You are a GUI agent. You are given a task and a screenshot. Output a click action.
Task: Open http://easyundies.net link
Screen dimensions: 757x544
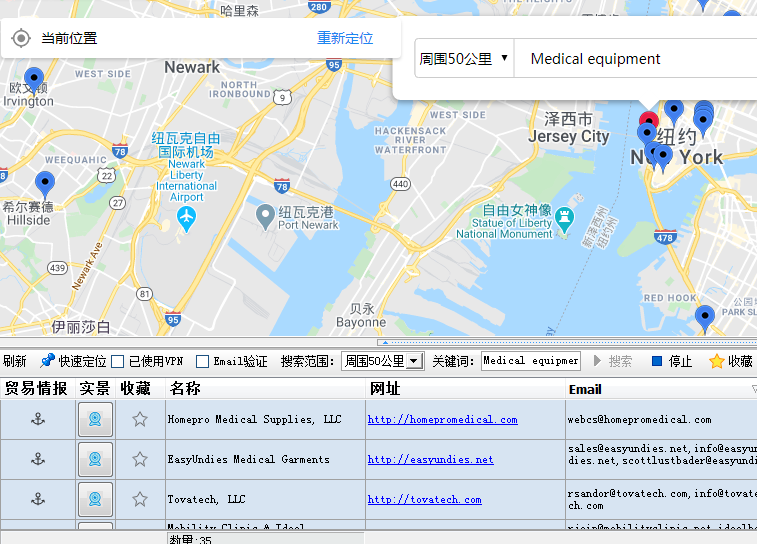[x=430, y=460]
